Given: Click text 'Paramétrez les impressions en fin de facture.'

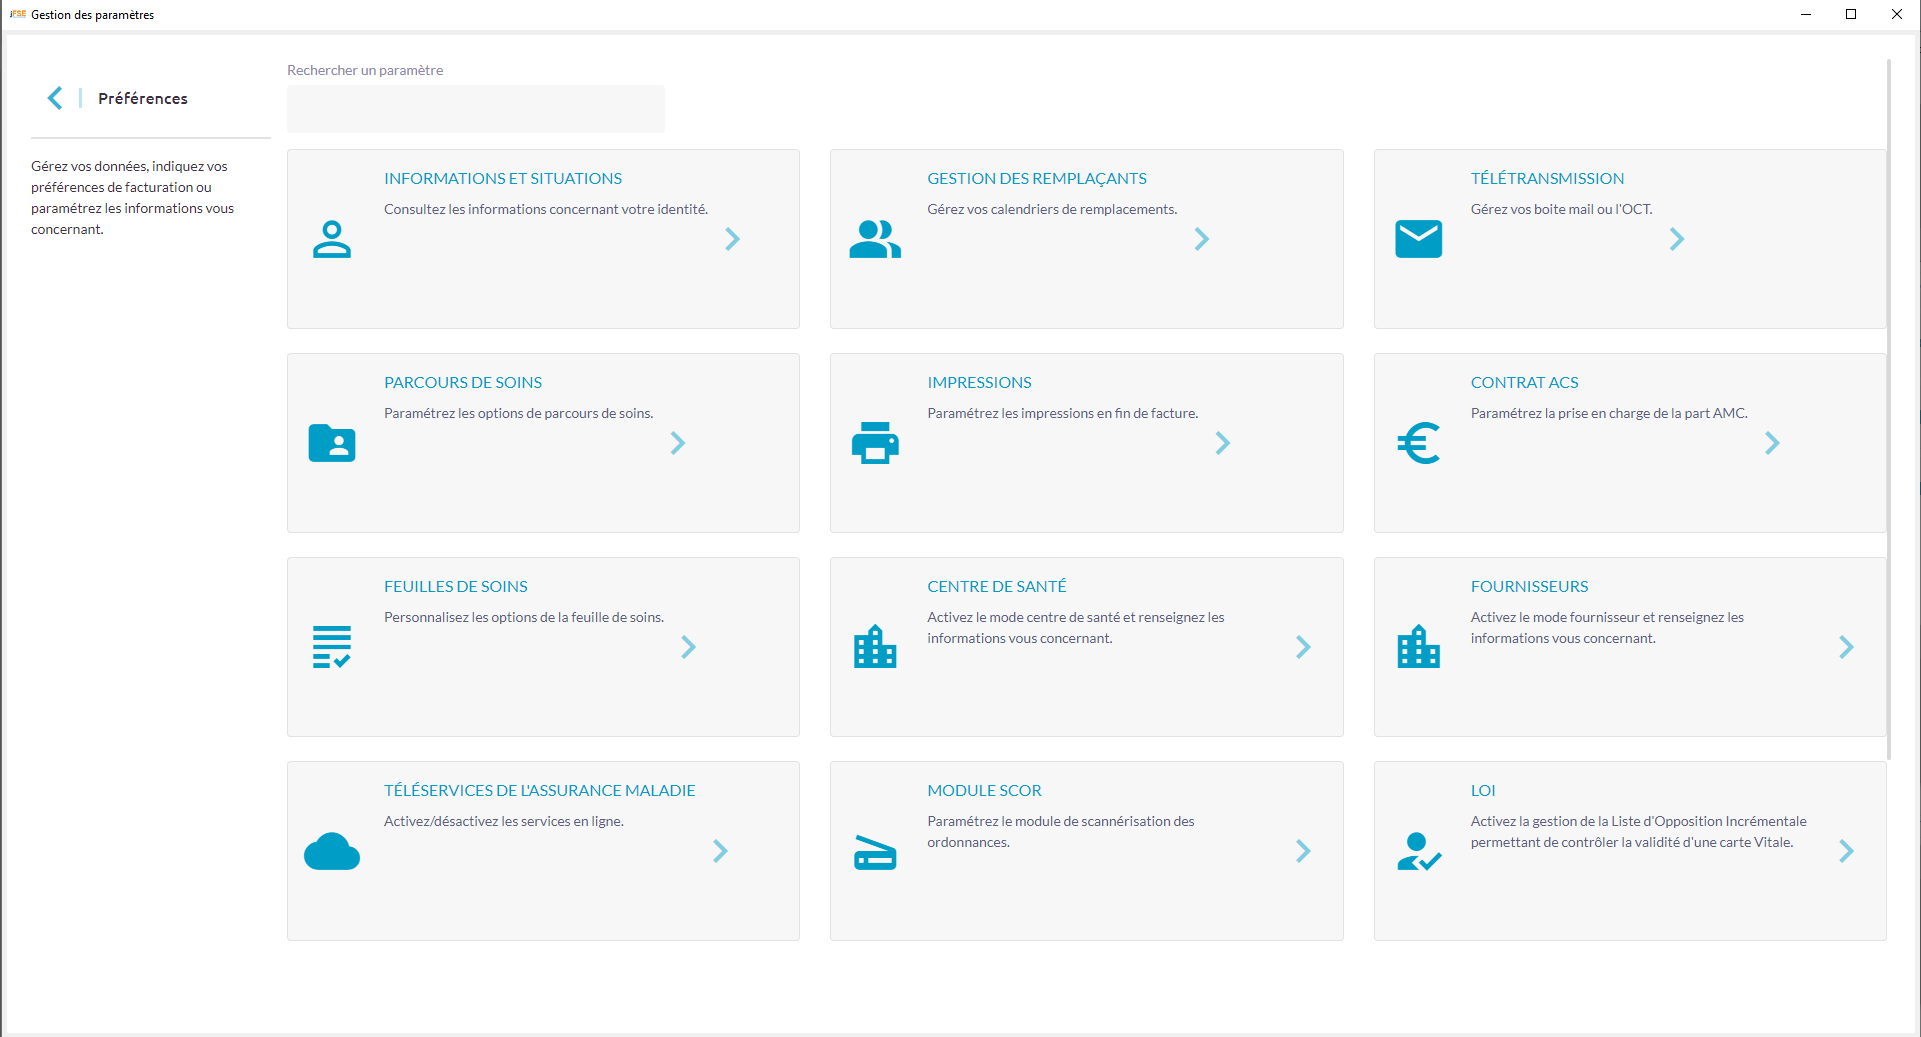Looking at the screenshot, I should tap(1062, 413).
